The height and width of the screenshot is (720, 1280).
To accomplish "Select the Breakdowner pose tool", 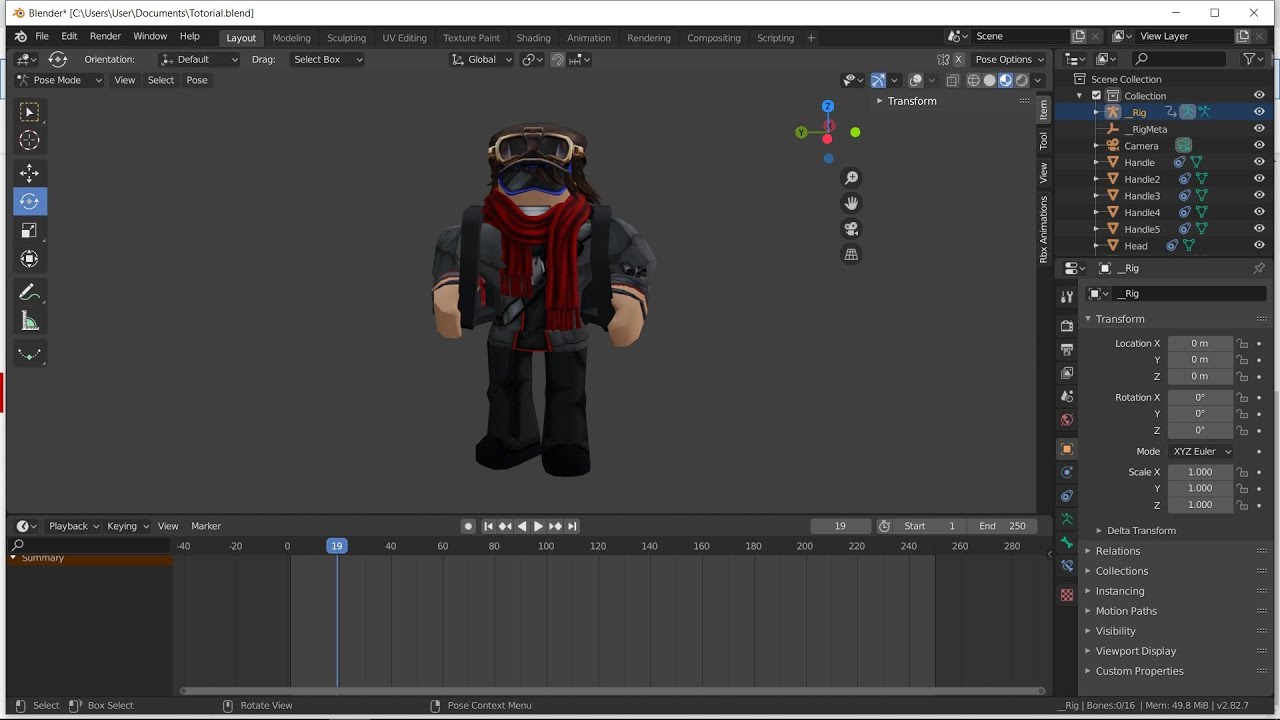I will coord(29,354).
